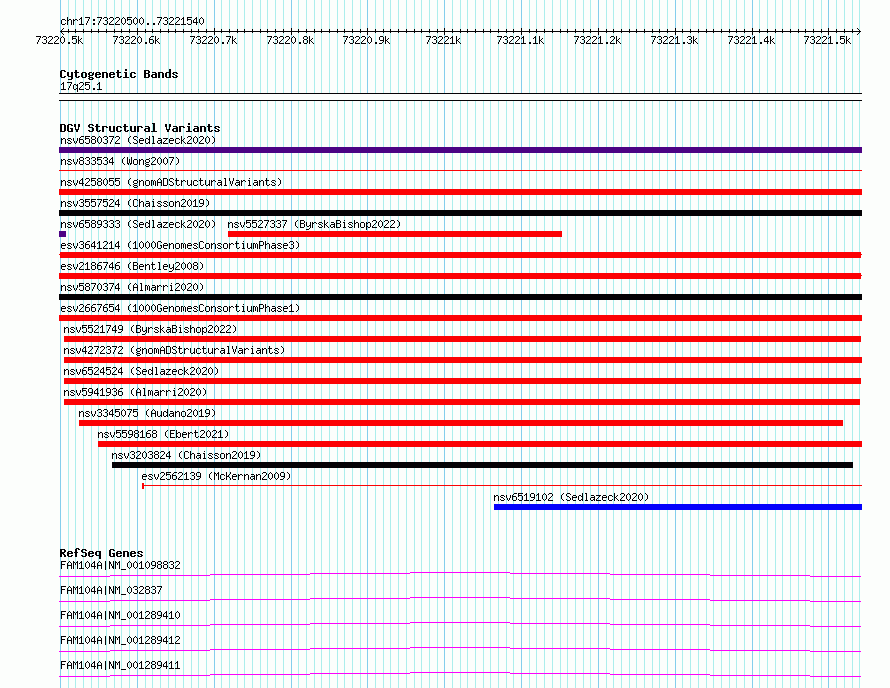This screenshot has height=688, width=890.
Task: Select transcript FAM104A|NM_001289411
Action: point(120,665)
